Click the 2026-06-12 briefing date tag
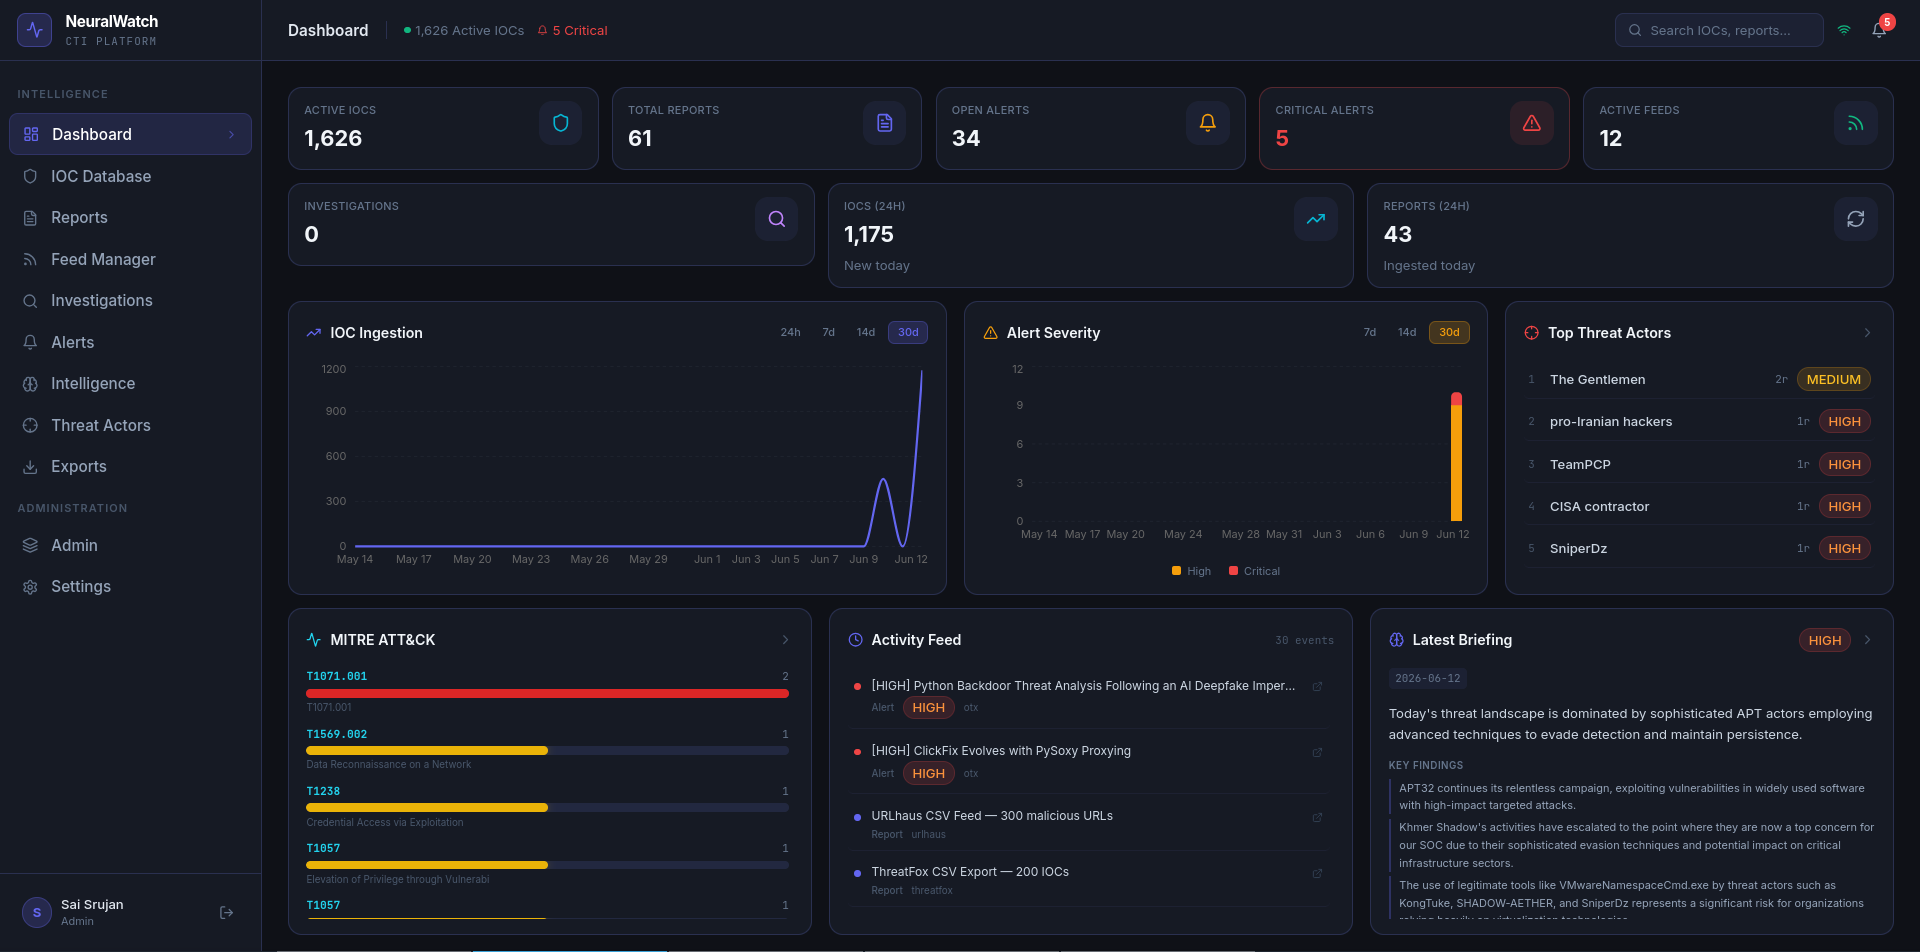 1427,679
